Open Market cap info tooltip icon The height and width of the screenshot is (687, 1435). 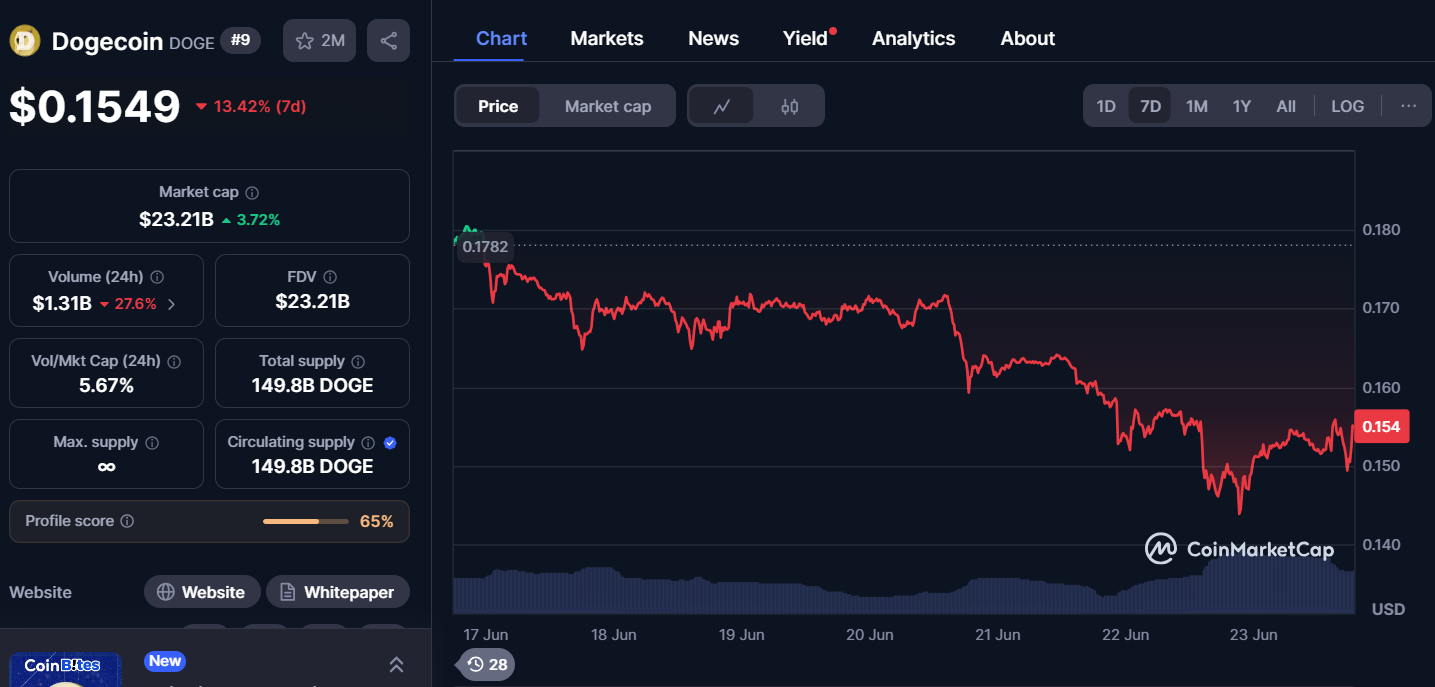[x=252, y=192]
